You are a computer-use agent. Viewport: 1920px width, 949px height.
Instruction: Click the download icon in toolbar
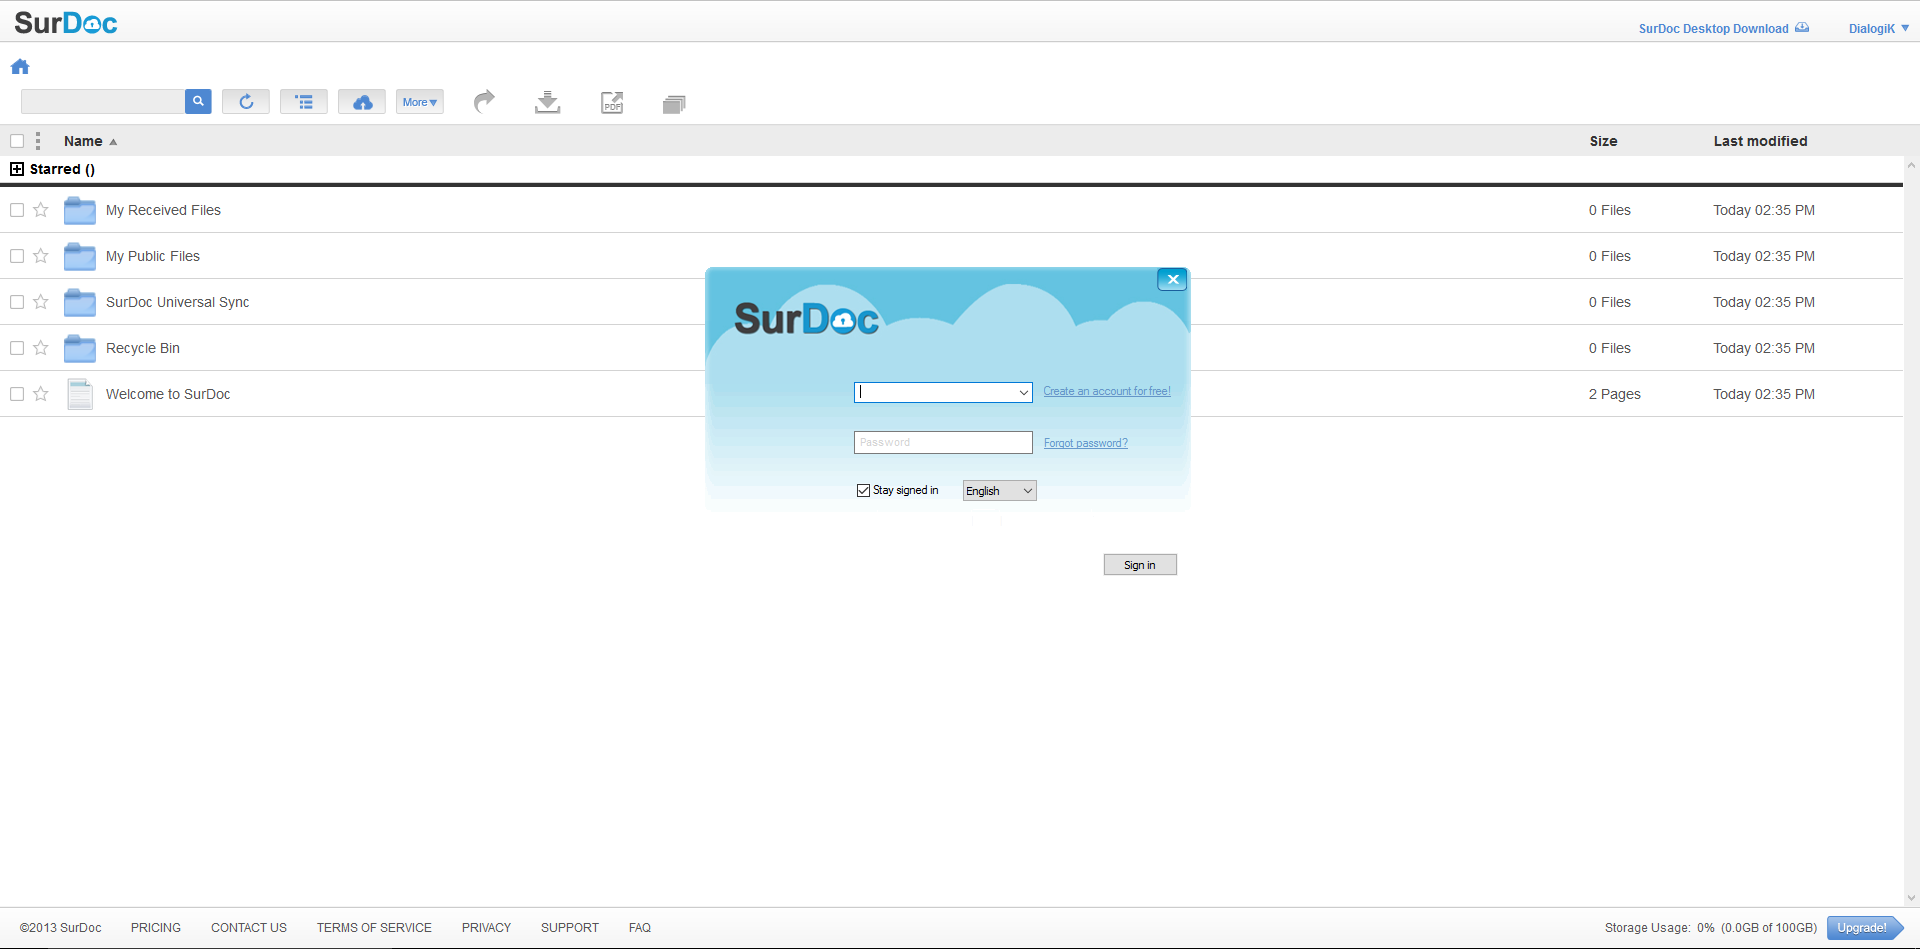click(x=547, y=102)
